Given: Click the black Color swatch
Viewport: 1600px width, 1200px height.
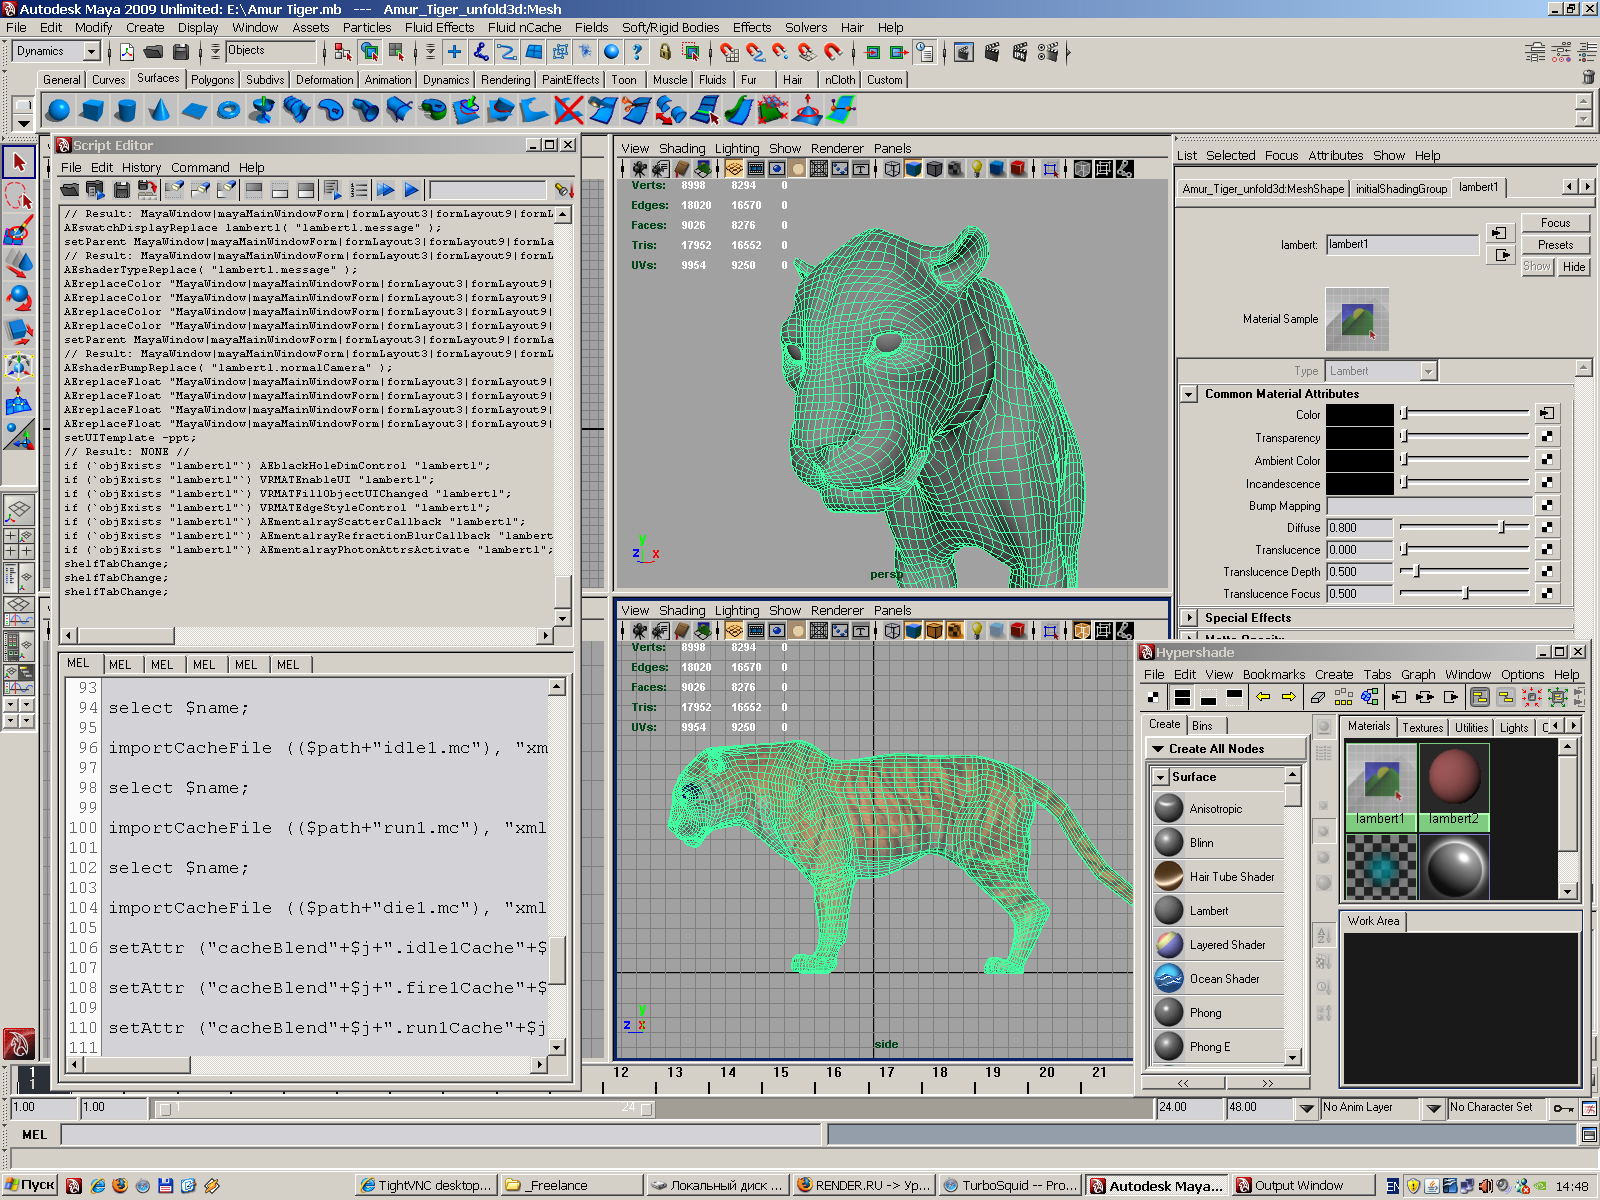Looking at the screenshot, I should click(x=1359, y=414).
